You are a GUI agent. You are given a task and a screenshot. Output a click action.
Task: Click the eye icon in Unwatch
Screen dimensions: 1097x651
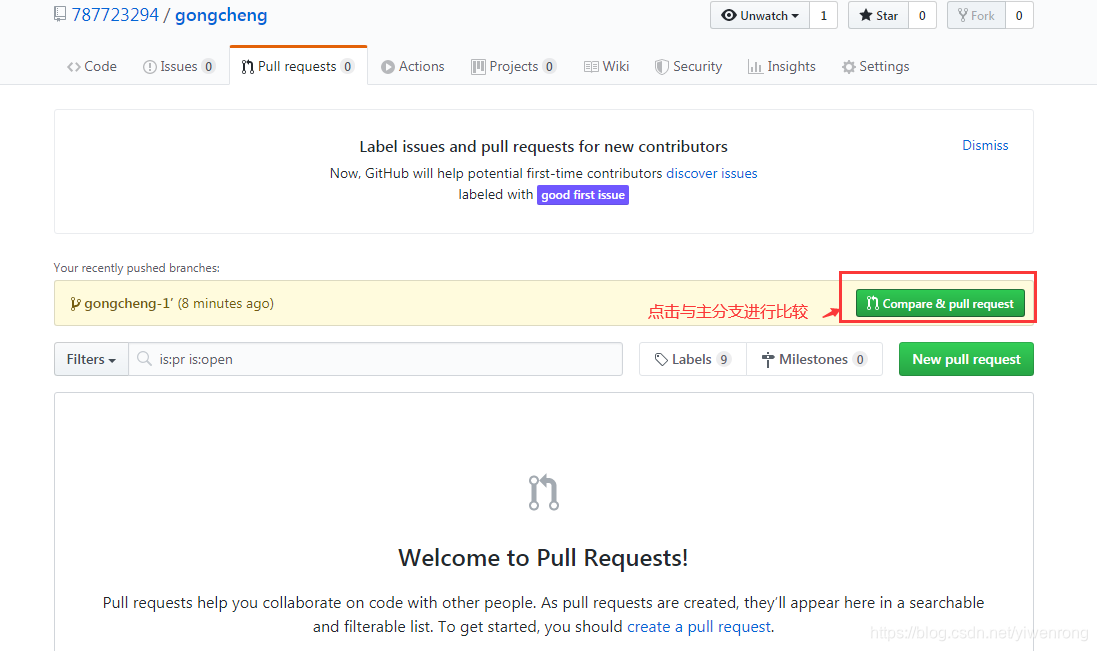(729, 15)
